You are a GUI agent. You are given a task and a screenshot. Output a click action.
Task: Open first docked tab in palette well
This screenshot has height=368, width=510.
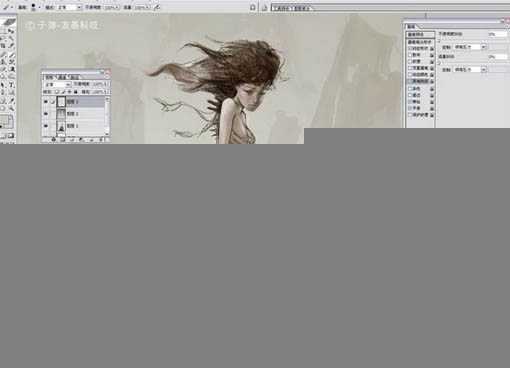pos(282,8)
